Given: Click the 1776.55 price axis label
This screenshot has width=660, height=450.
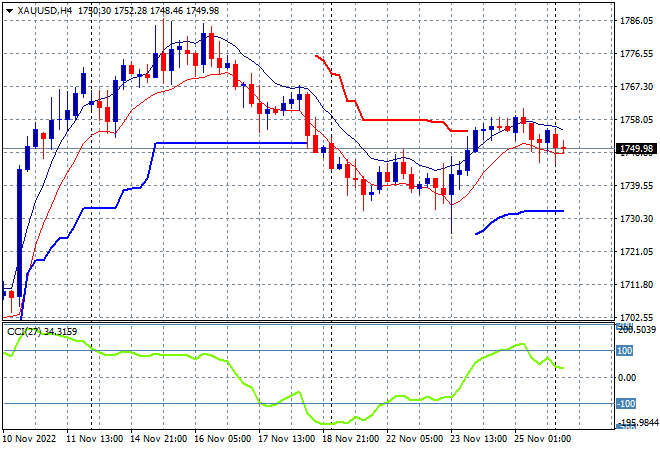Looking at the screenshot, I should pos(636,53).
